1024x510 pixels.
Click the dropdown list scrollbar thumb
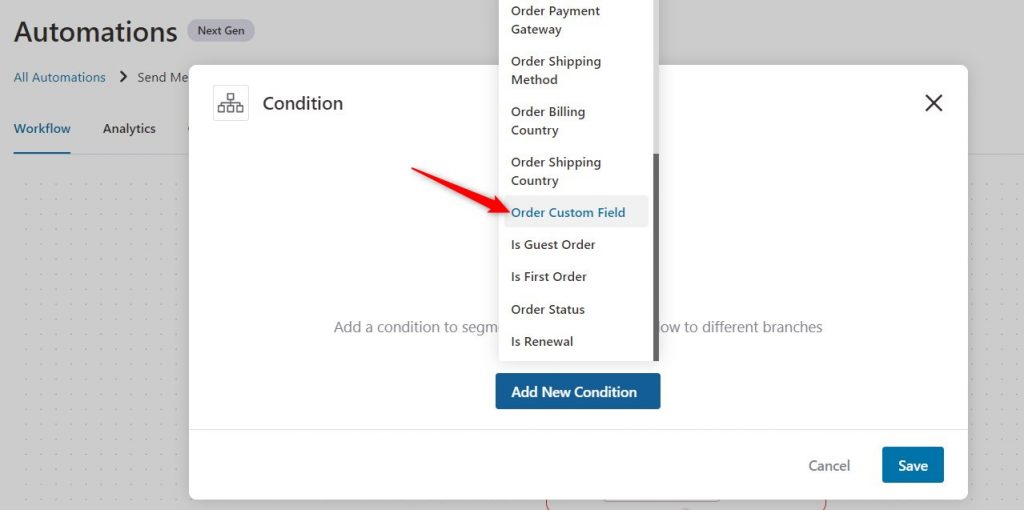656,257
